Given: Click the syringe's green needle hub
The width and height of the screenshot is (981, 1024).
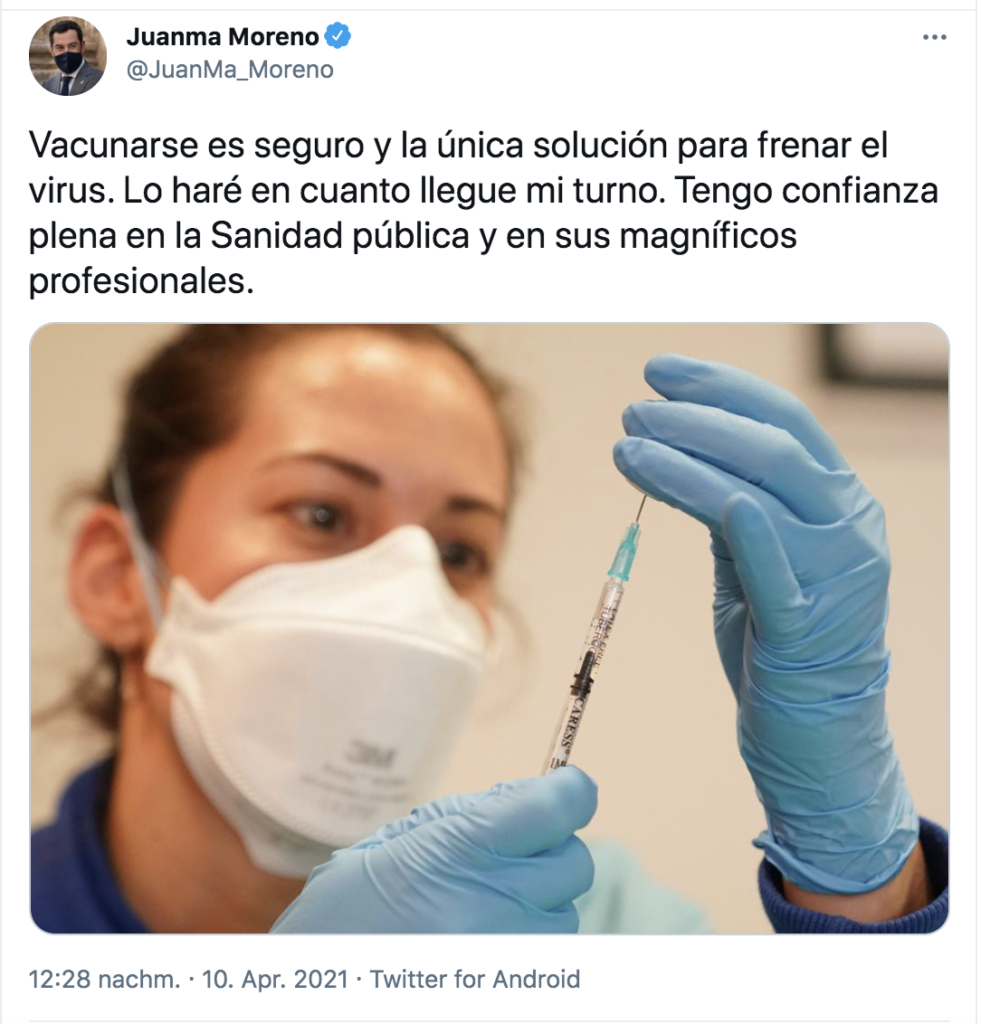Looking at the screenshot, I should pyautogui.click(x=626, y=551).
